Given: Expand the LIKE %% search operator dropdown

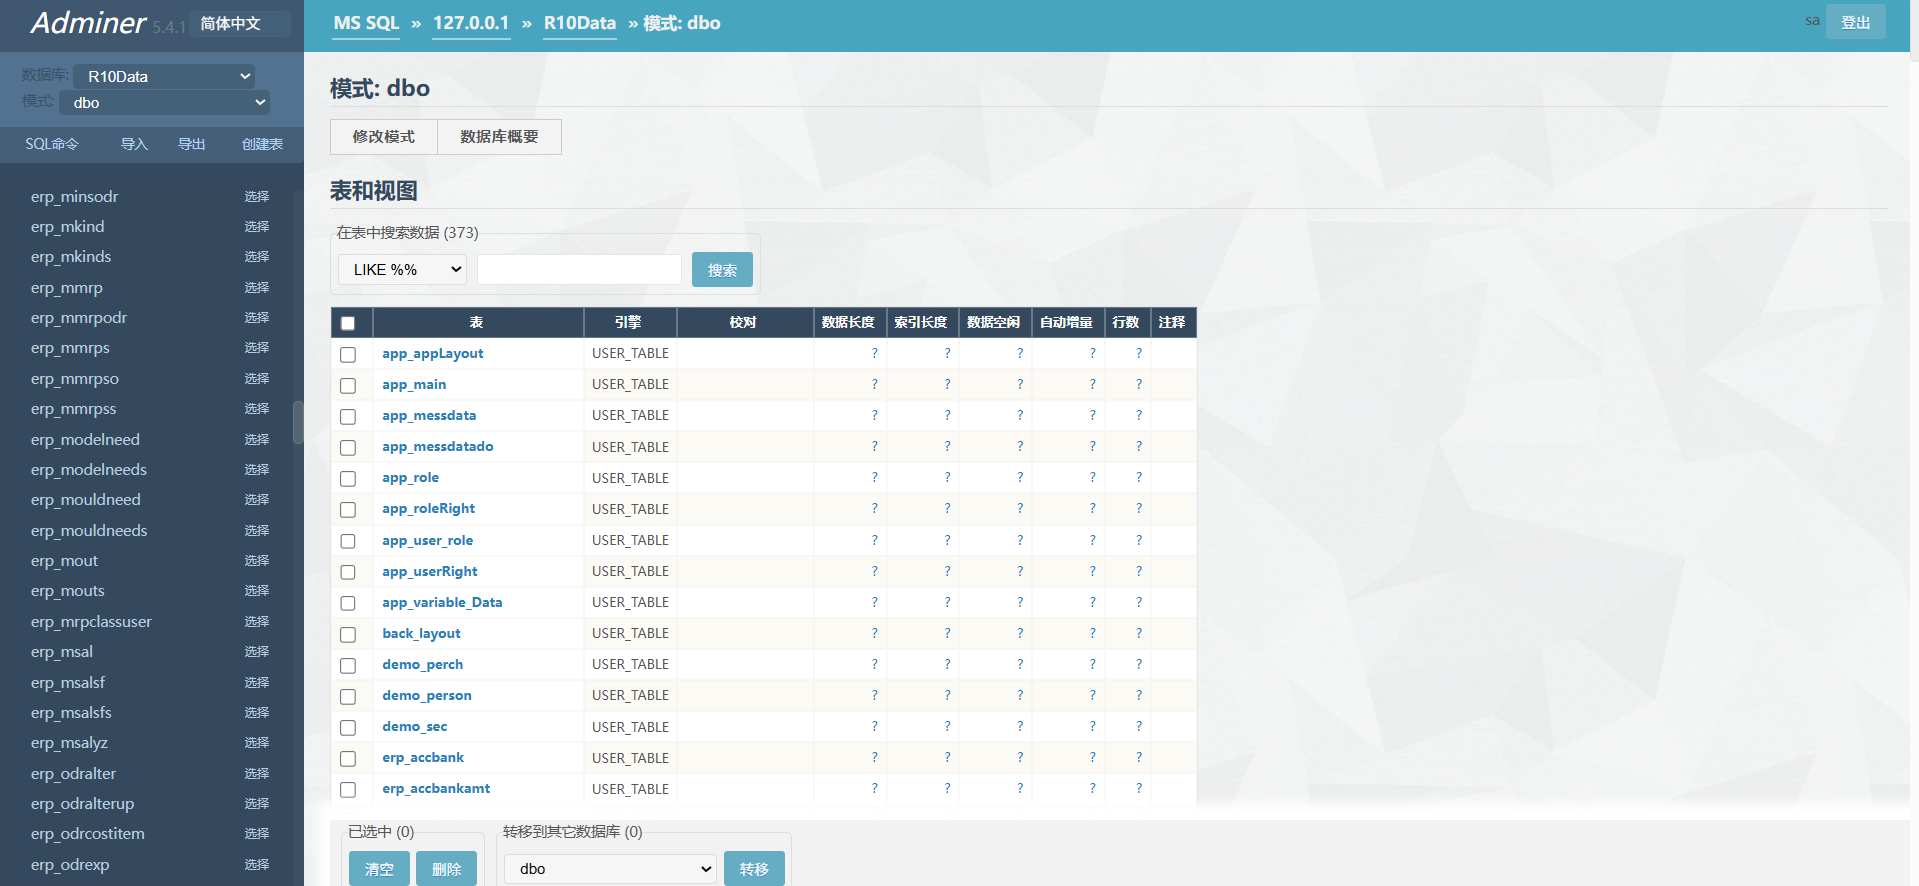Looking at the screenshot, I should (402, 270).
